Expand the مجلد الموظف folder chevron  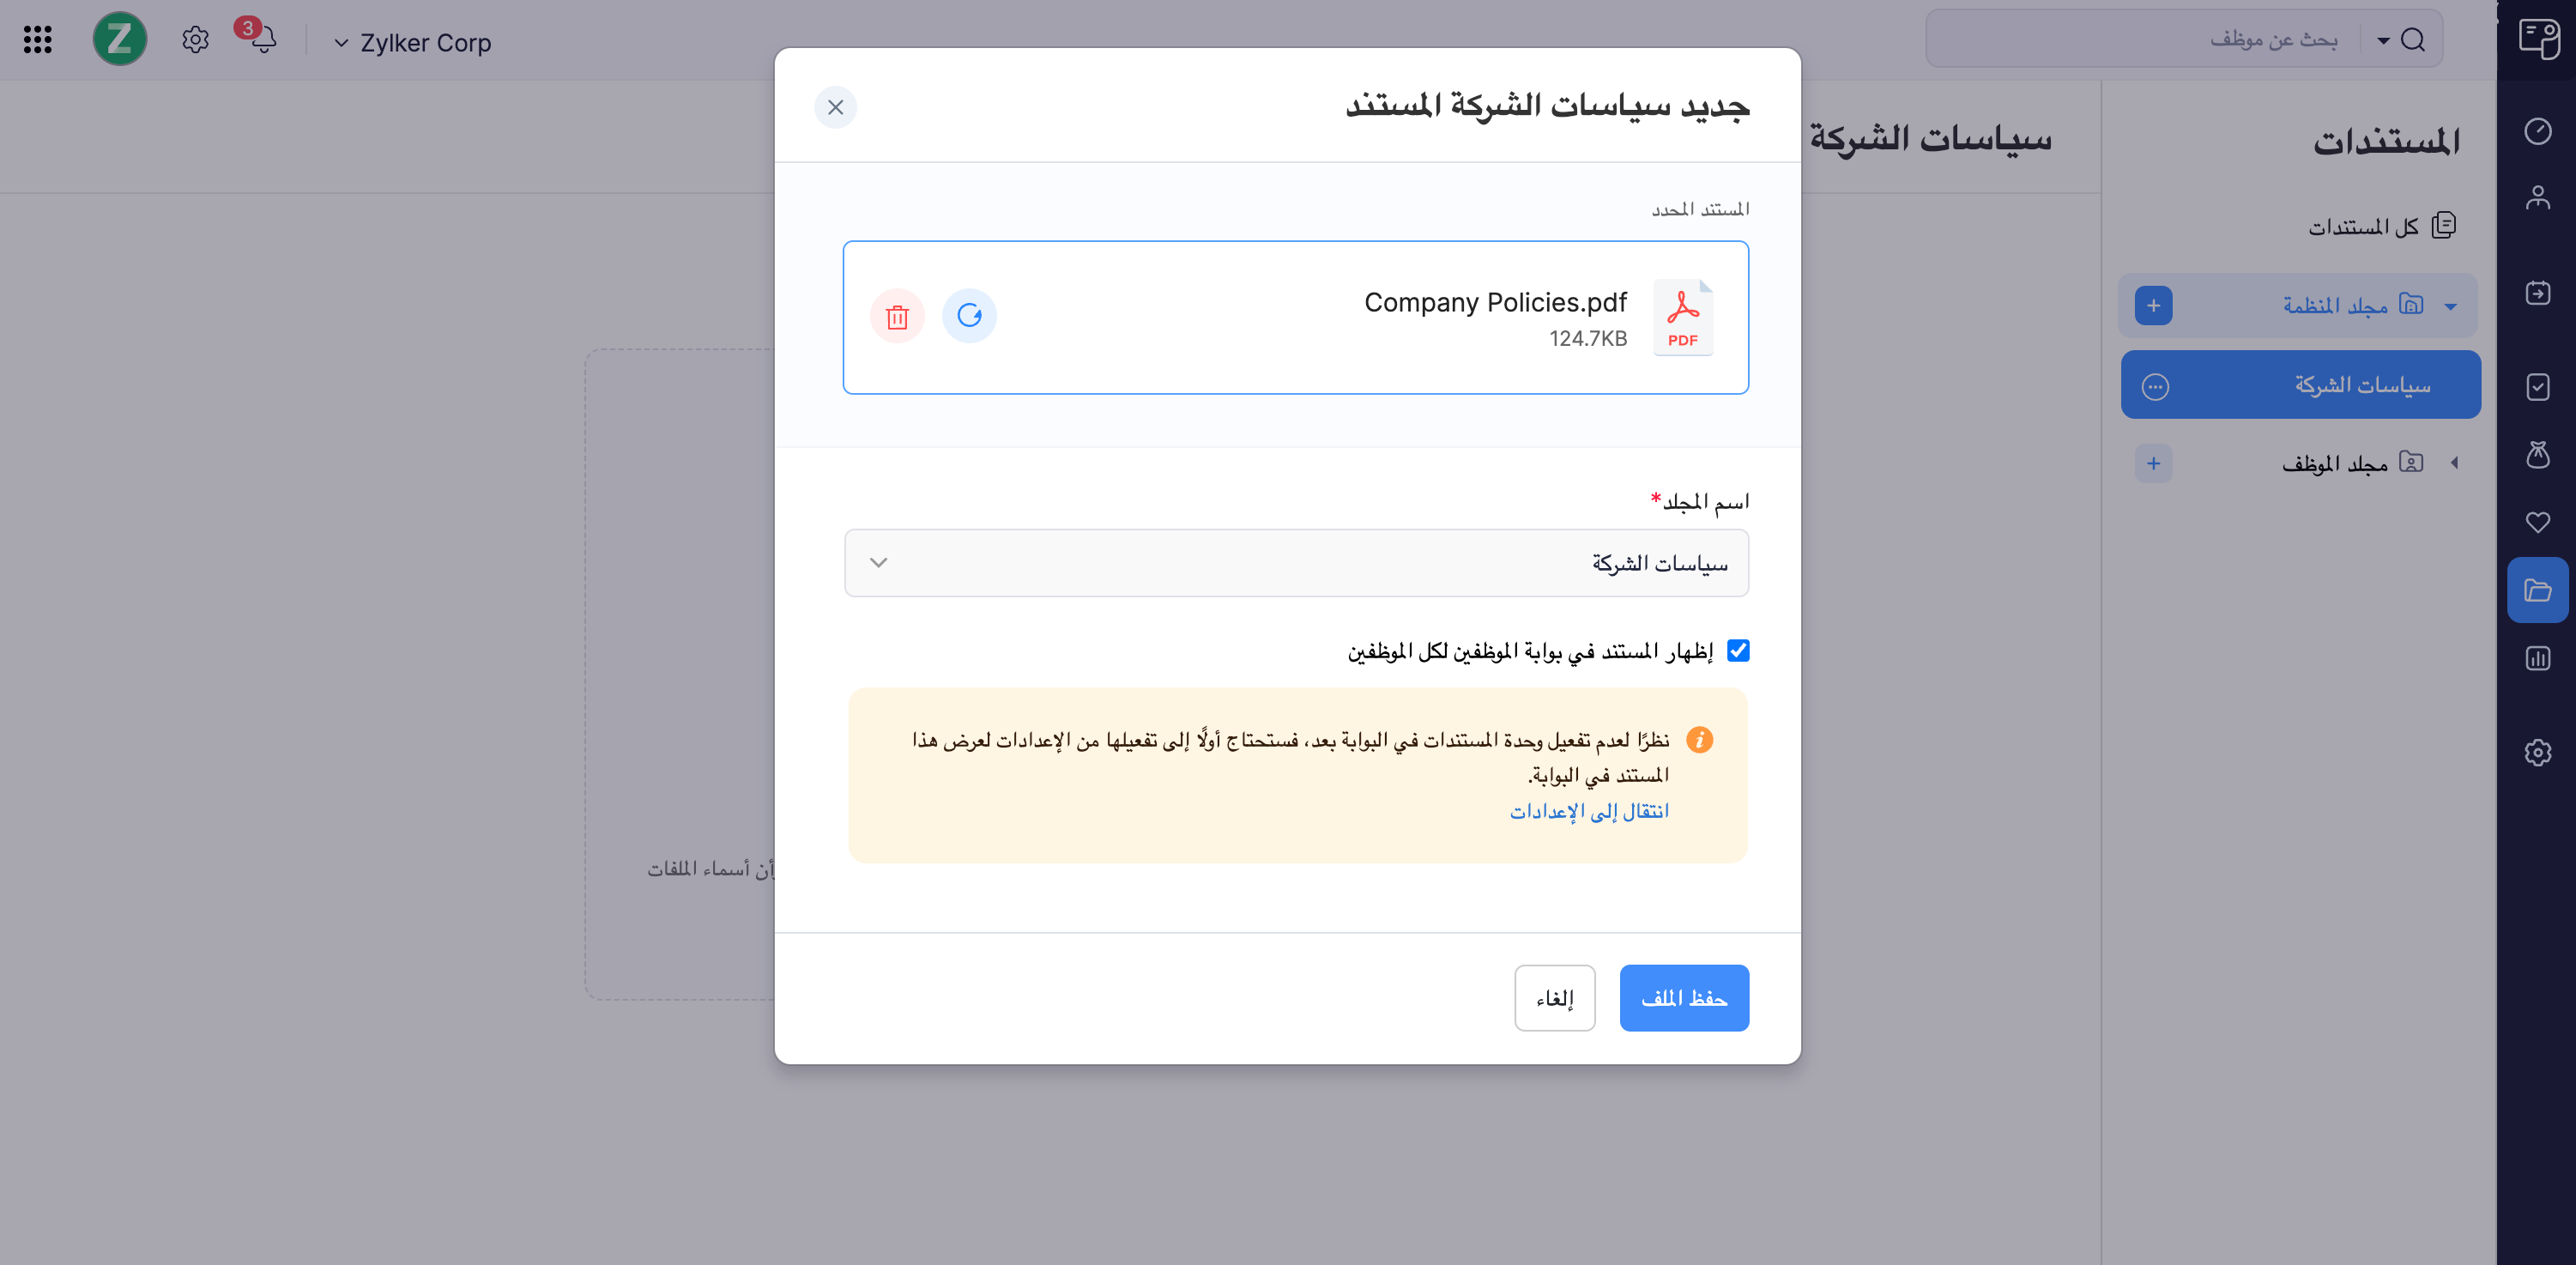point(2457,462)
